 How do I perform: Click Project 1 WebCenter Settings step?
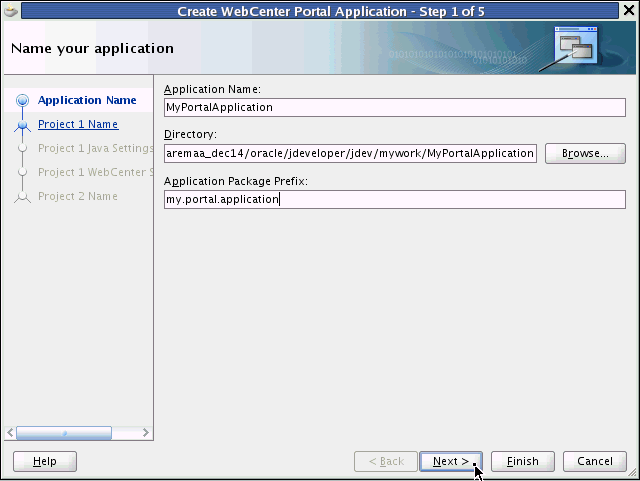click(96, 172)
